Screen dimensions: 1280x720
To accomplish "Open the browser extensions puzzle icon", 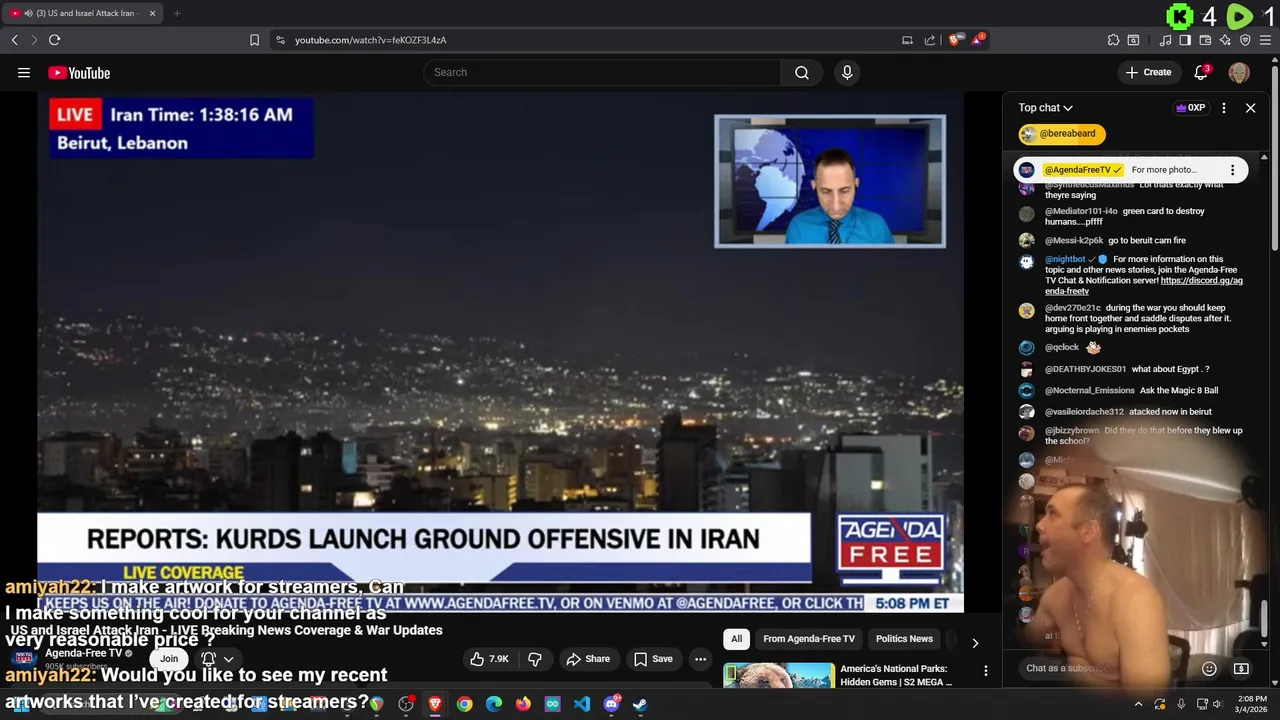I will point(1113,40).
